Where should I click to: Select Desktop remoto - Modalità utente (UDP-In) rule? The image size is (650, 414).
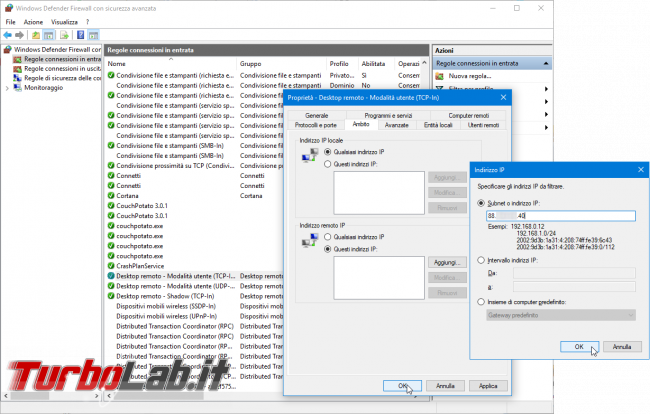(176, 286)
